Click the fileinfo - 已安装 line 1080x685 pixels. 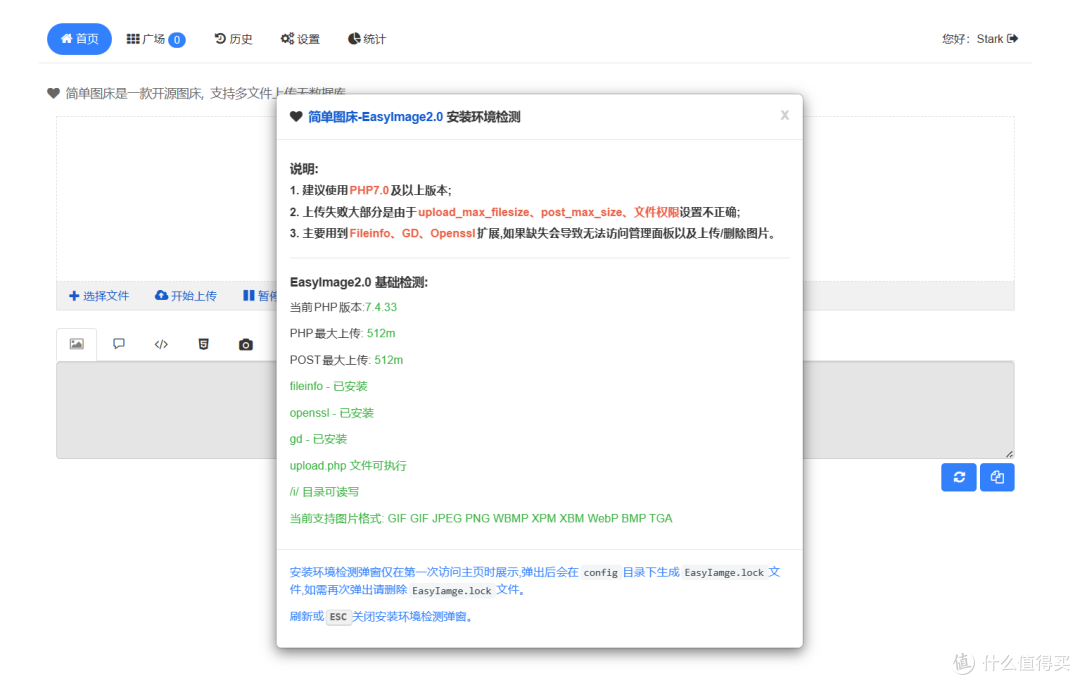pos(329,387)
